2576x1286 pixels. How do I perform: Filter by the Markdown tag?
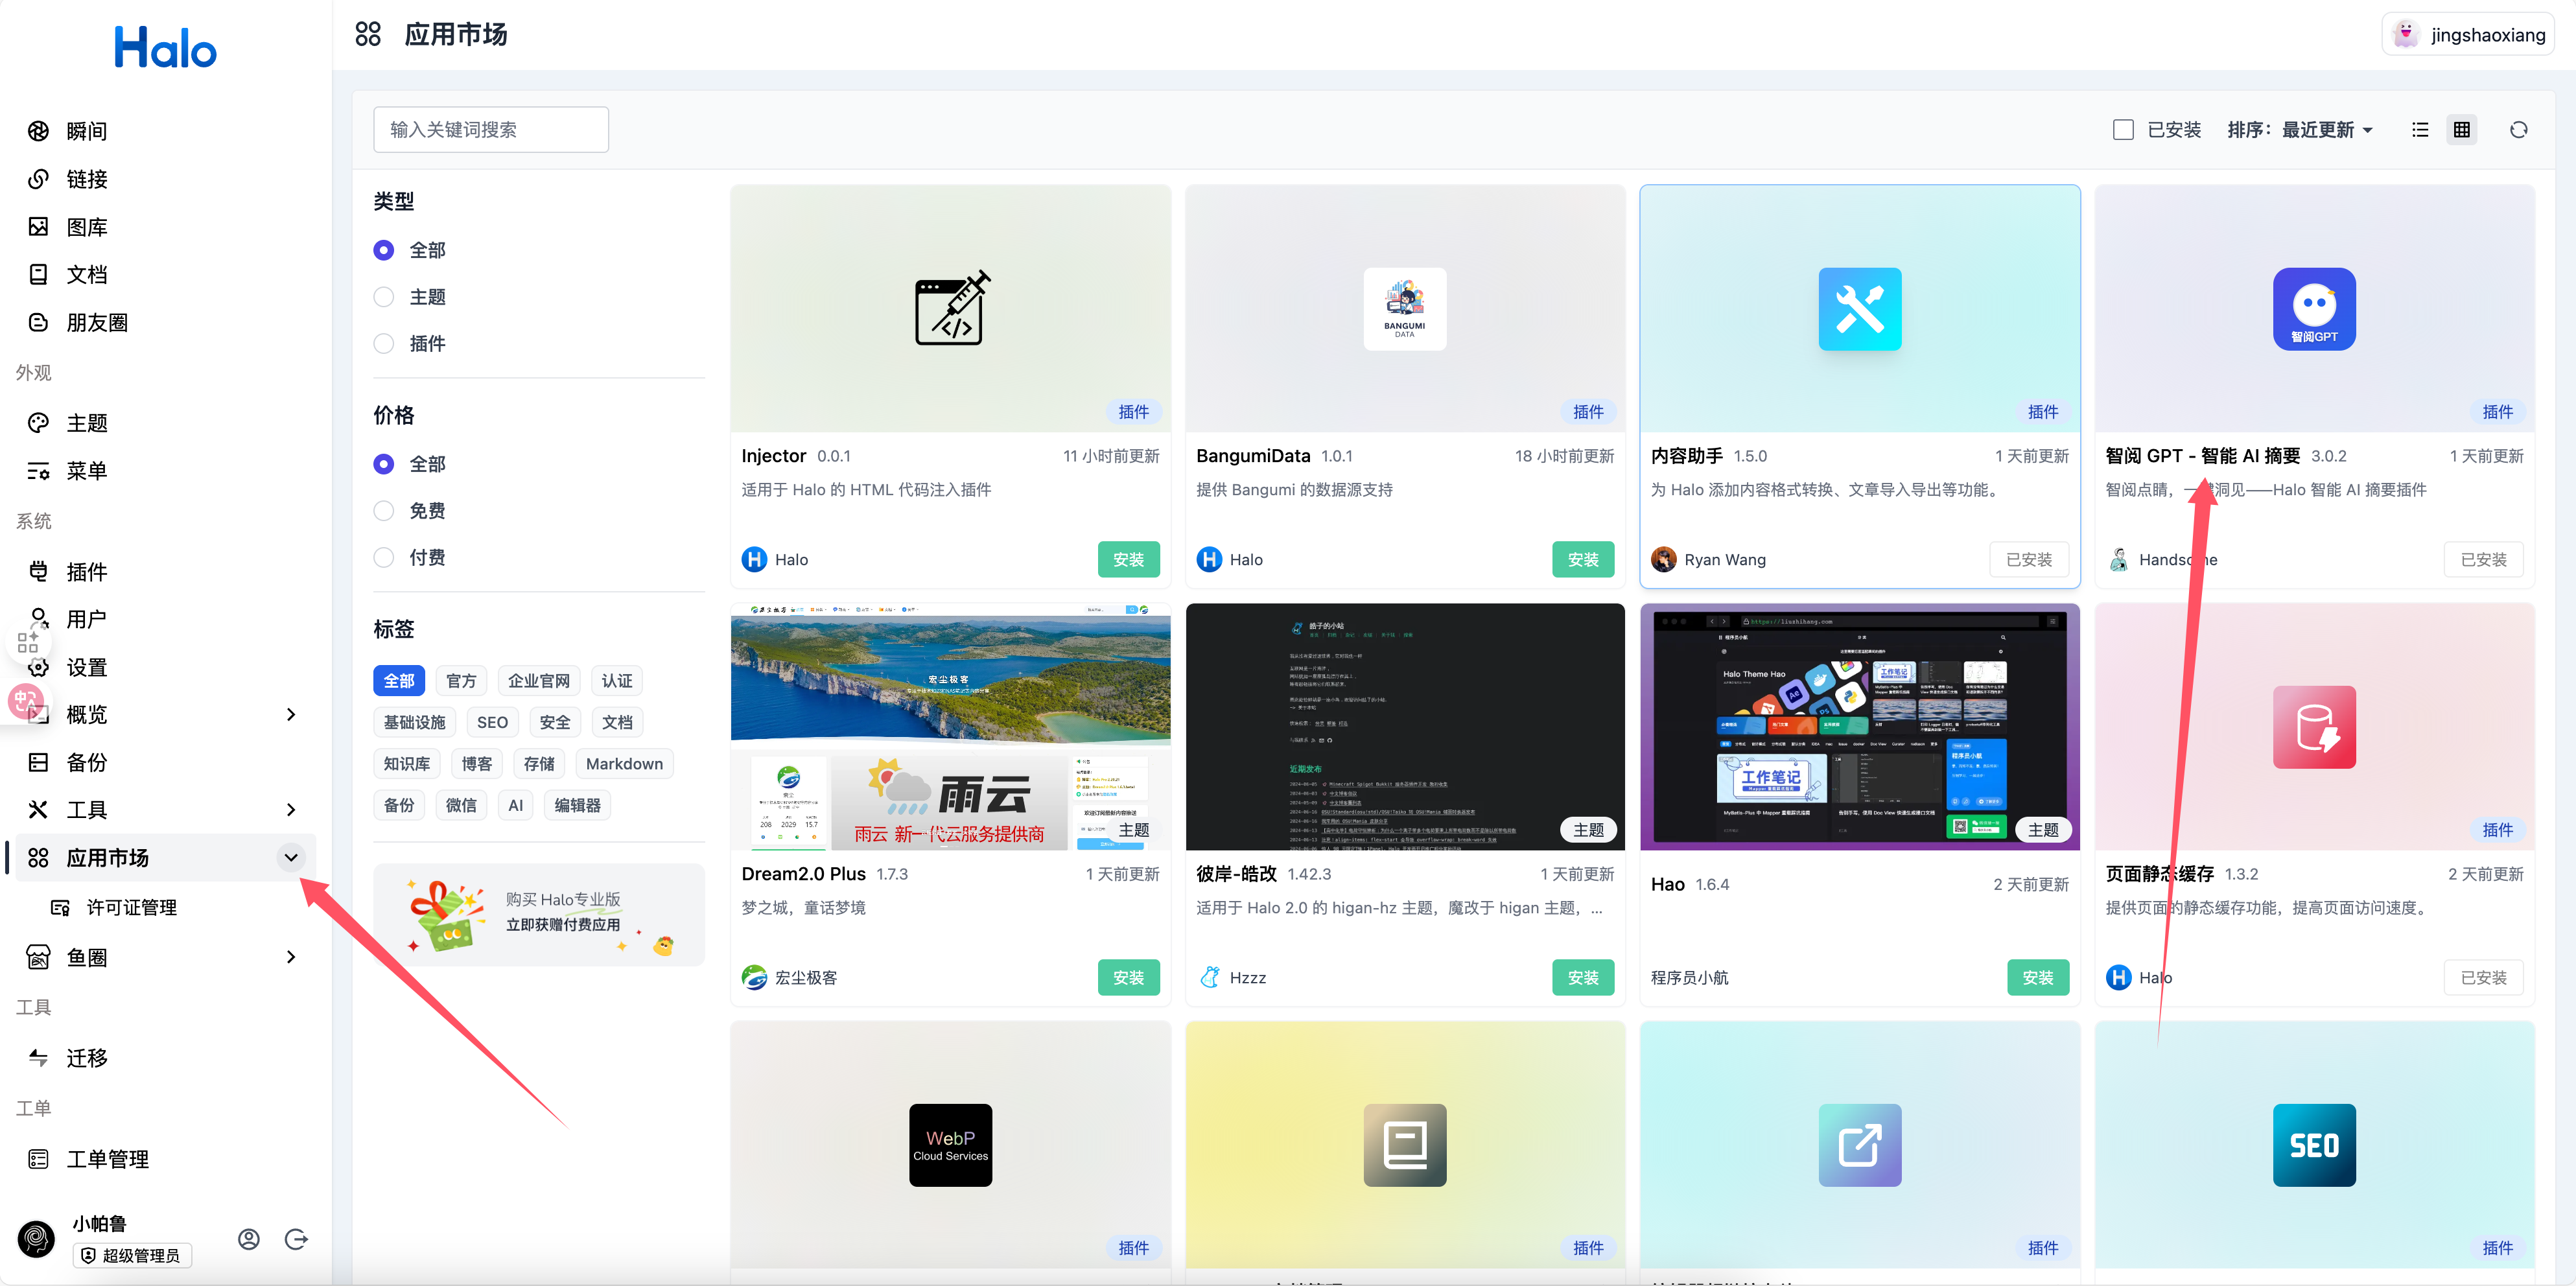pos(624,764)
